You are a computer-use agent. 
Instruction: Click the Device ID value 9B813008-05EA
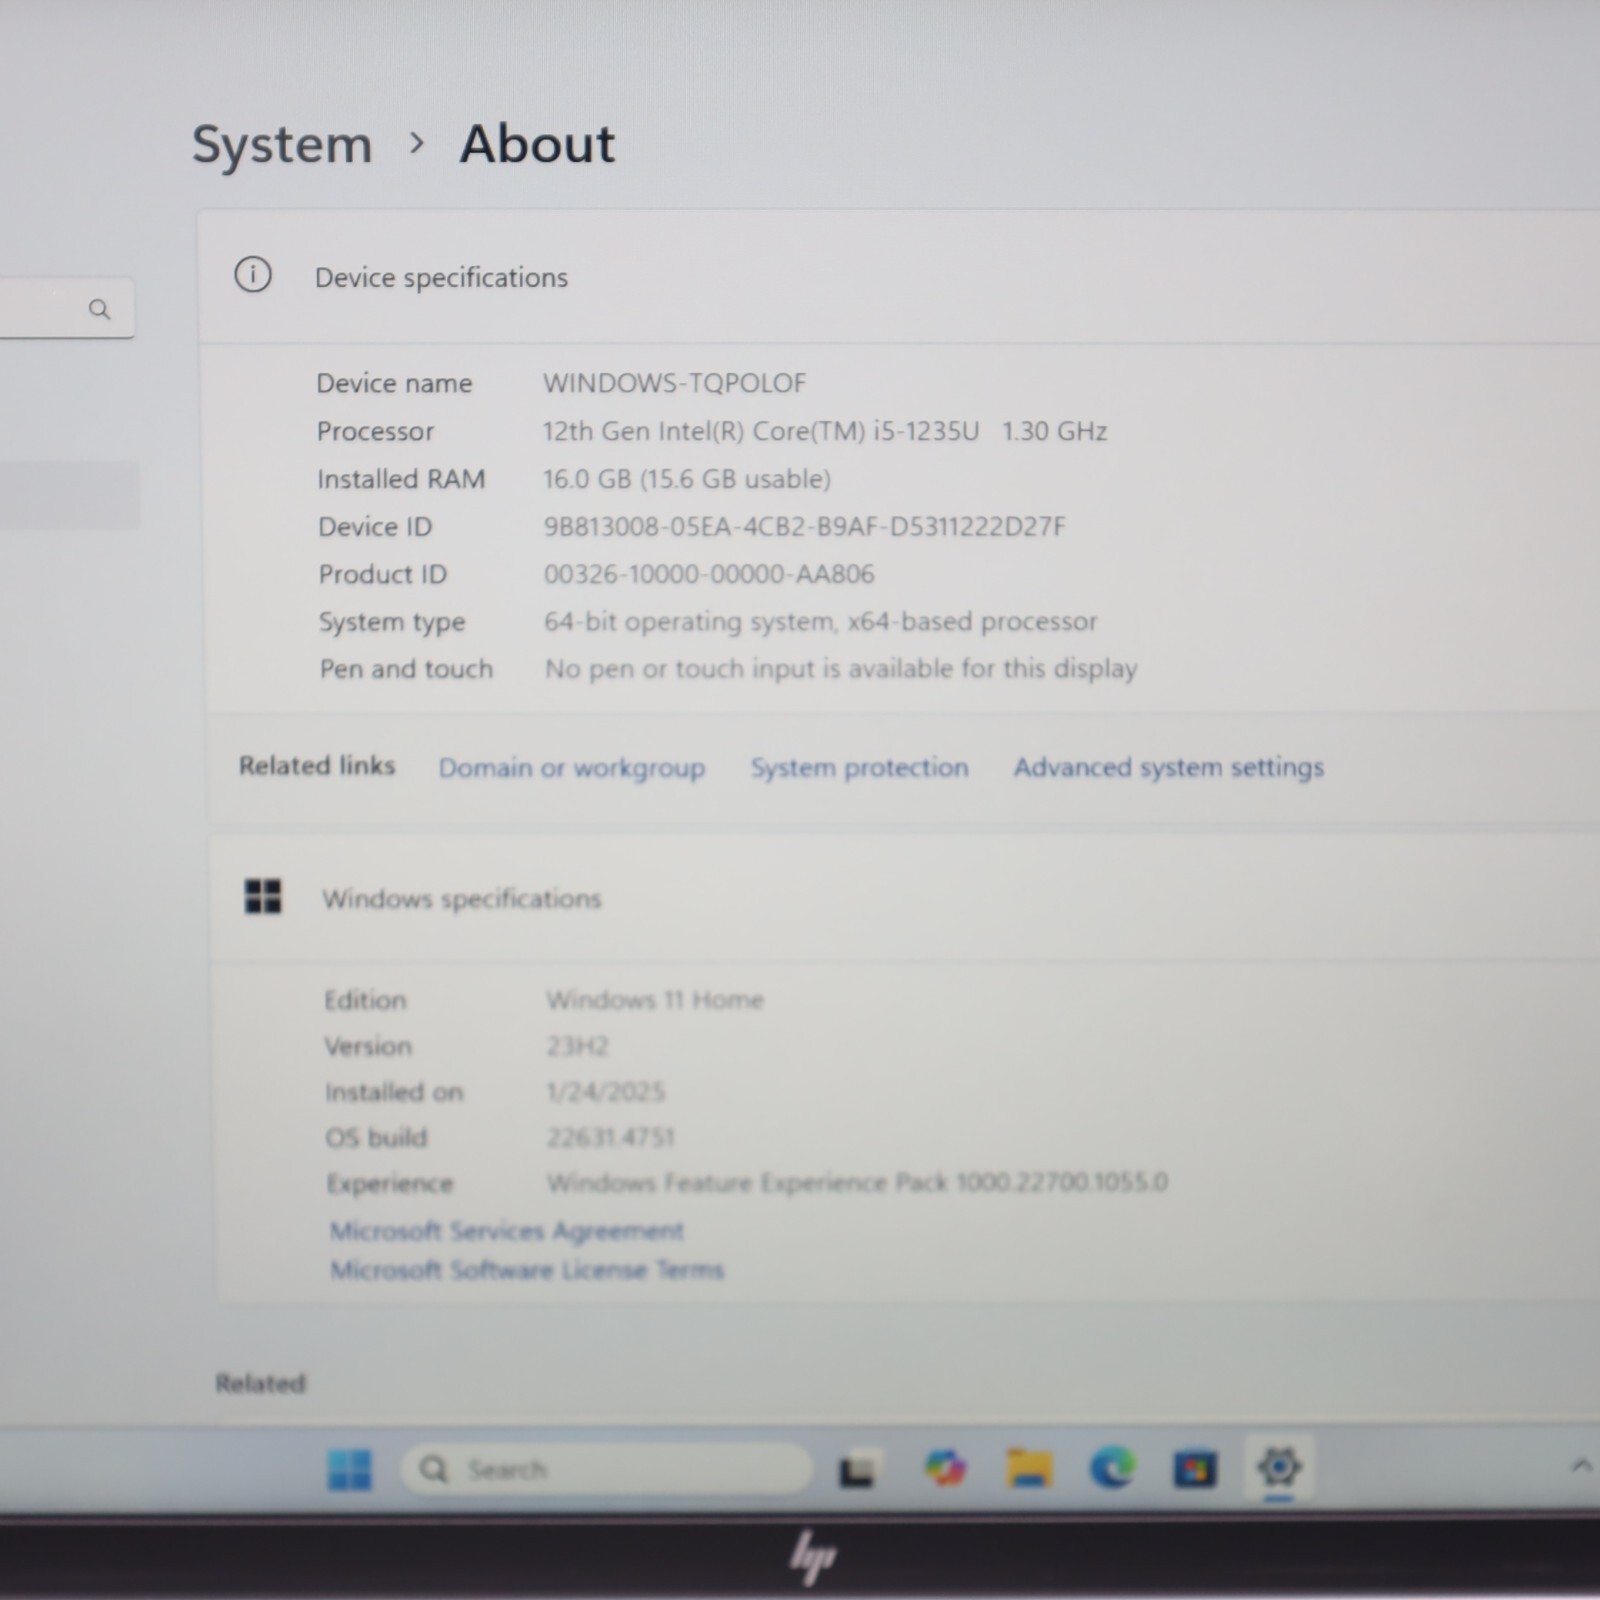pyautogui.click(x=805, y=526)
